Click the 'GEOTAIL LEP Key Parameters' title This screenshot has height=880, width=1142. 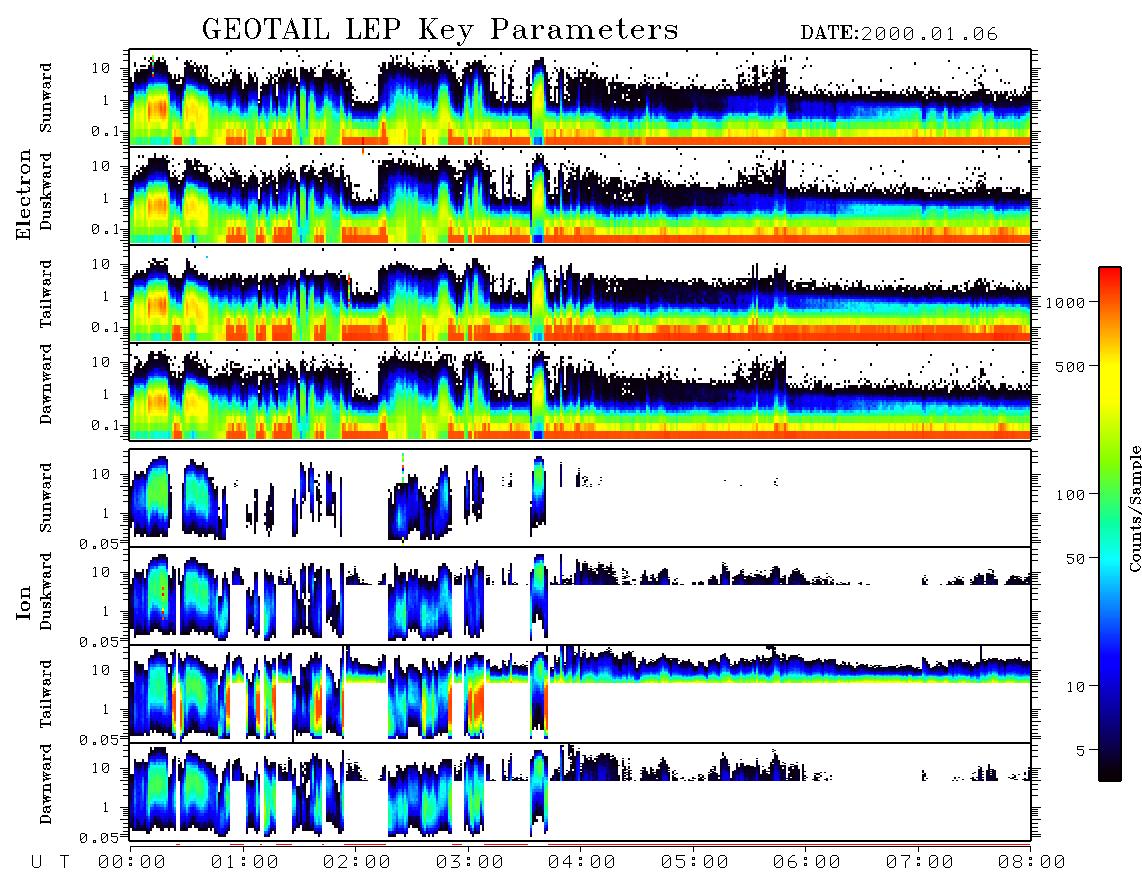(440, 30)
